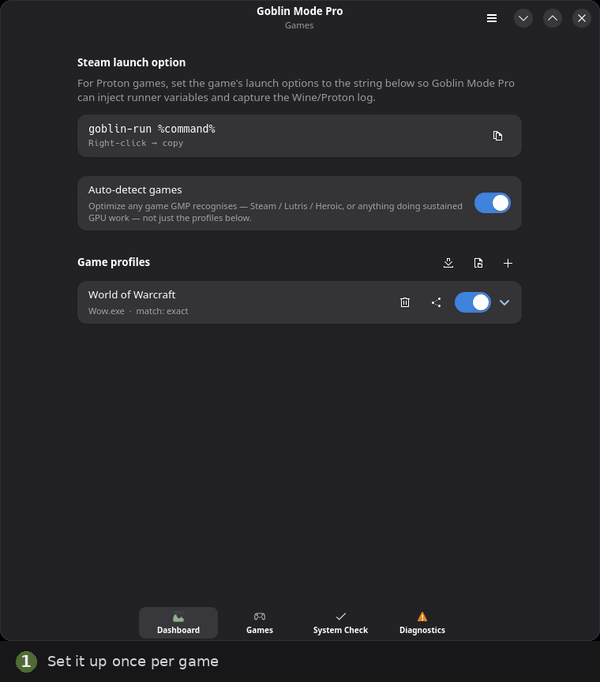Image resolution: width=600 pixels, height=682 pixels.
Task: Delete the World of Warcraft profile
Action: [x=405, y=302]
